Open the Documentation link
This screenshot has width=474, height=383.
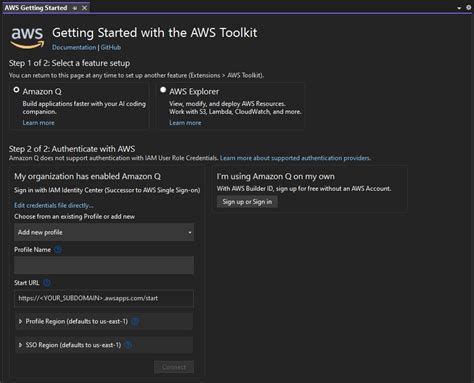coord(74,47)
